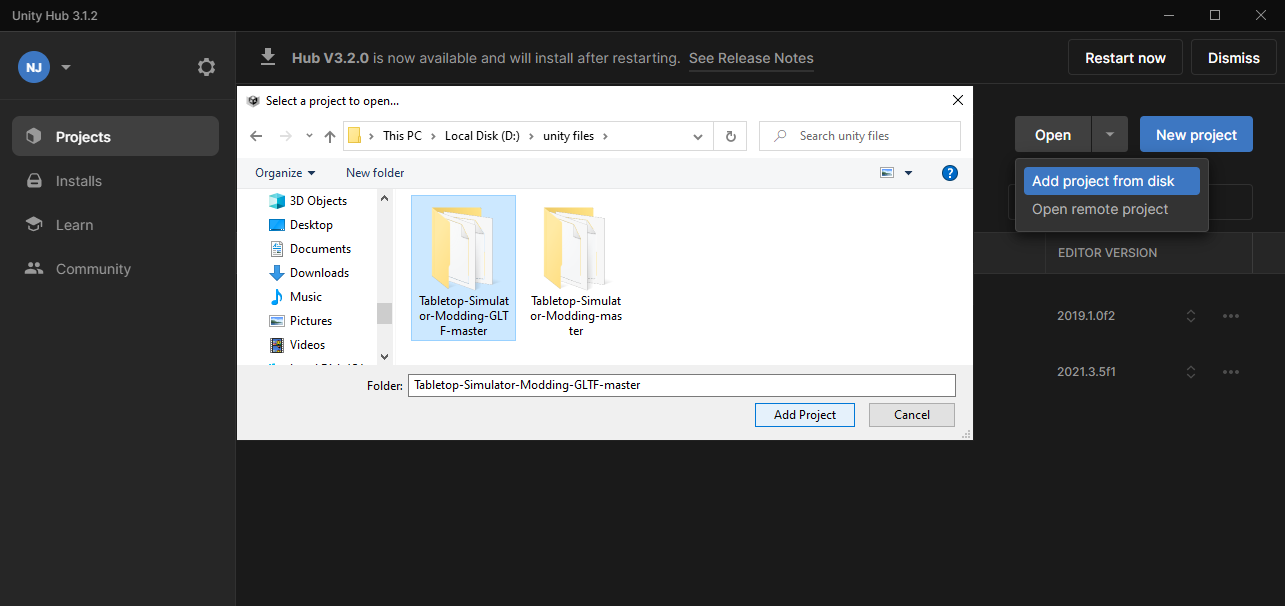
Task: Select the Tabletop-Simulator-Modding-master folder
Action: (x=576, y=268)
